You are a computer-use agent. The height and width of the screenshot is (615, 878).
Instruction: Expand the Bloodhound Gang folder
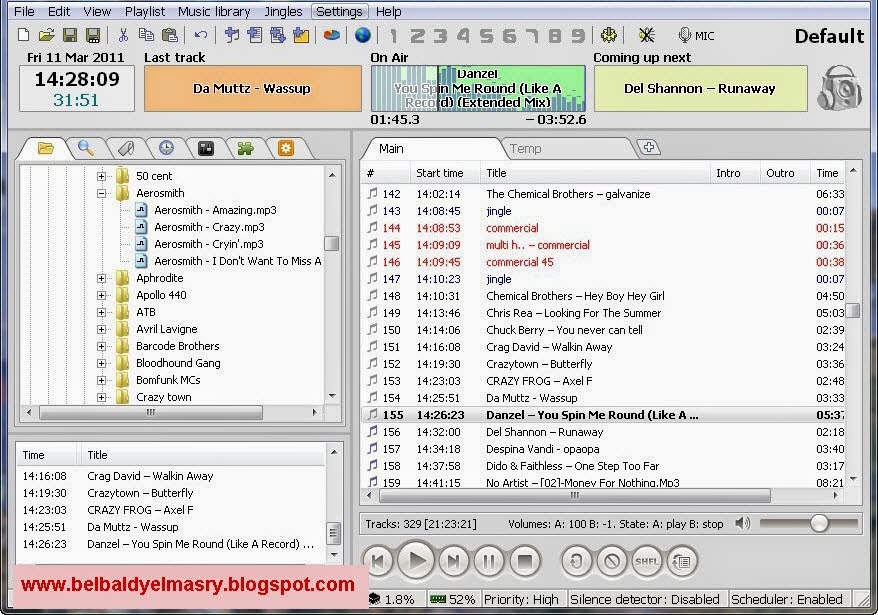tap(101, 364)
